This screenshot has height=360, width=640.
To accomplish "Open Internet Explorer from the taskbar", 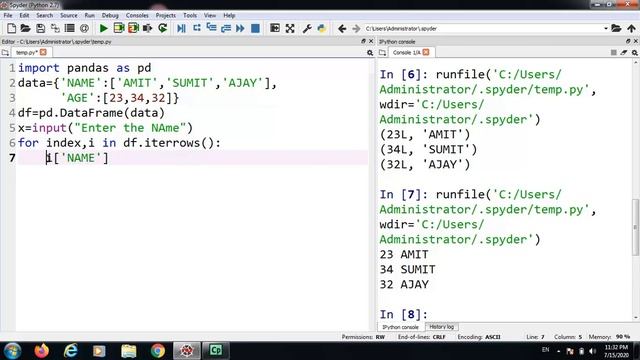I will (x=71, y=351).
